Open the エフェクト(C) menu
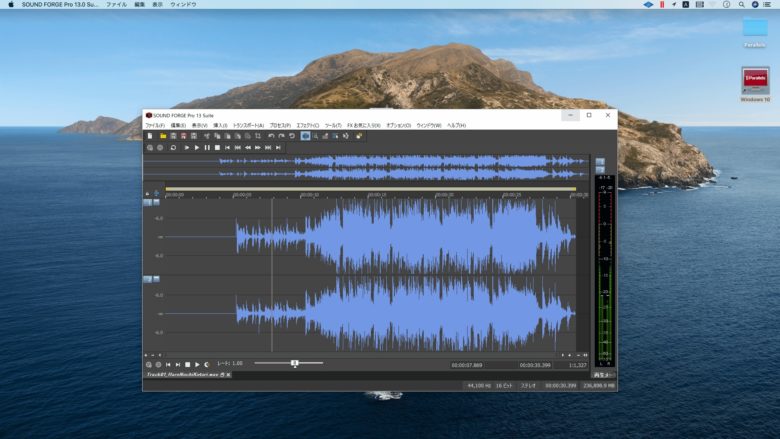 point(308,125)
